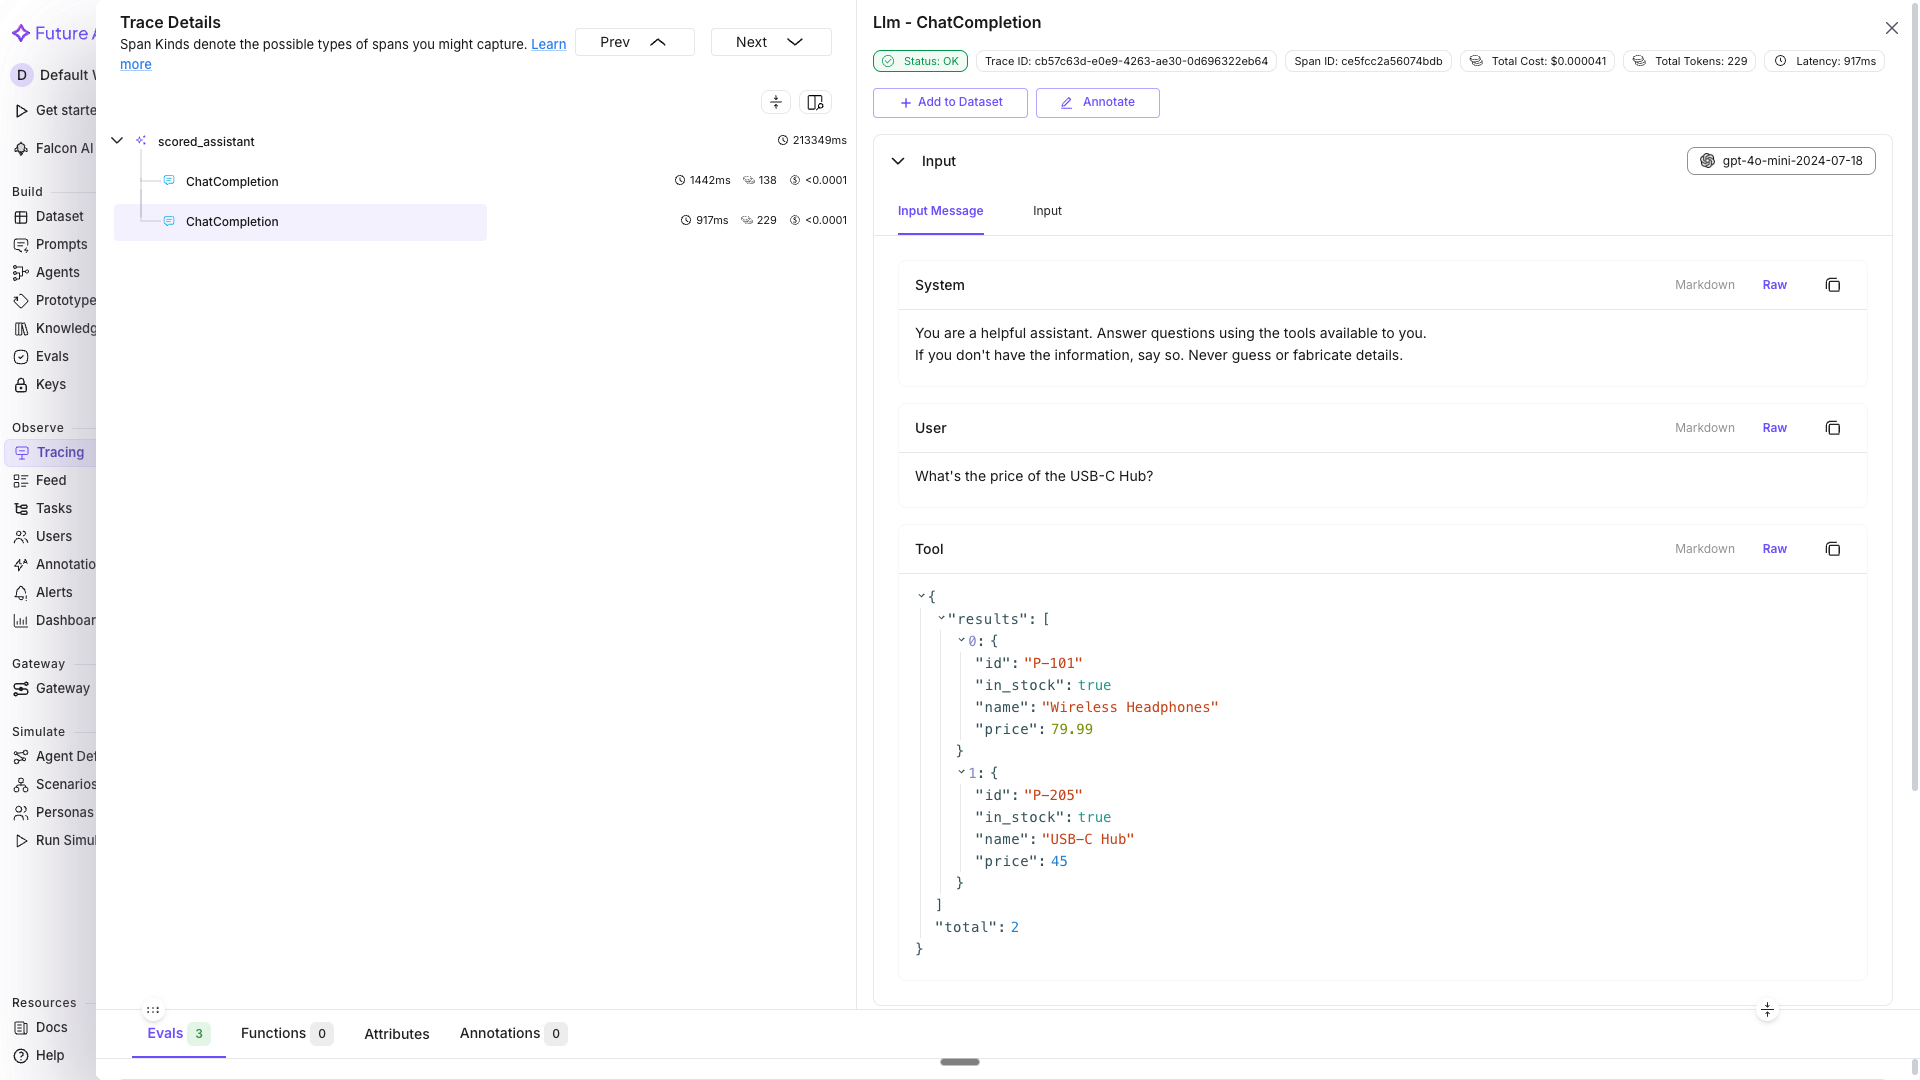Image resolution: width=1920 pixels, height=1080 pixels.
Task: Open the Next trace dropdown arrow
Action: click(794, 42)
